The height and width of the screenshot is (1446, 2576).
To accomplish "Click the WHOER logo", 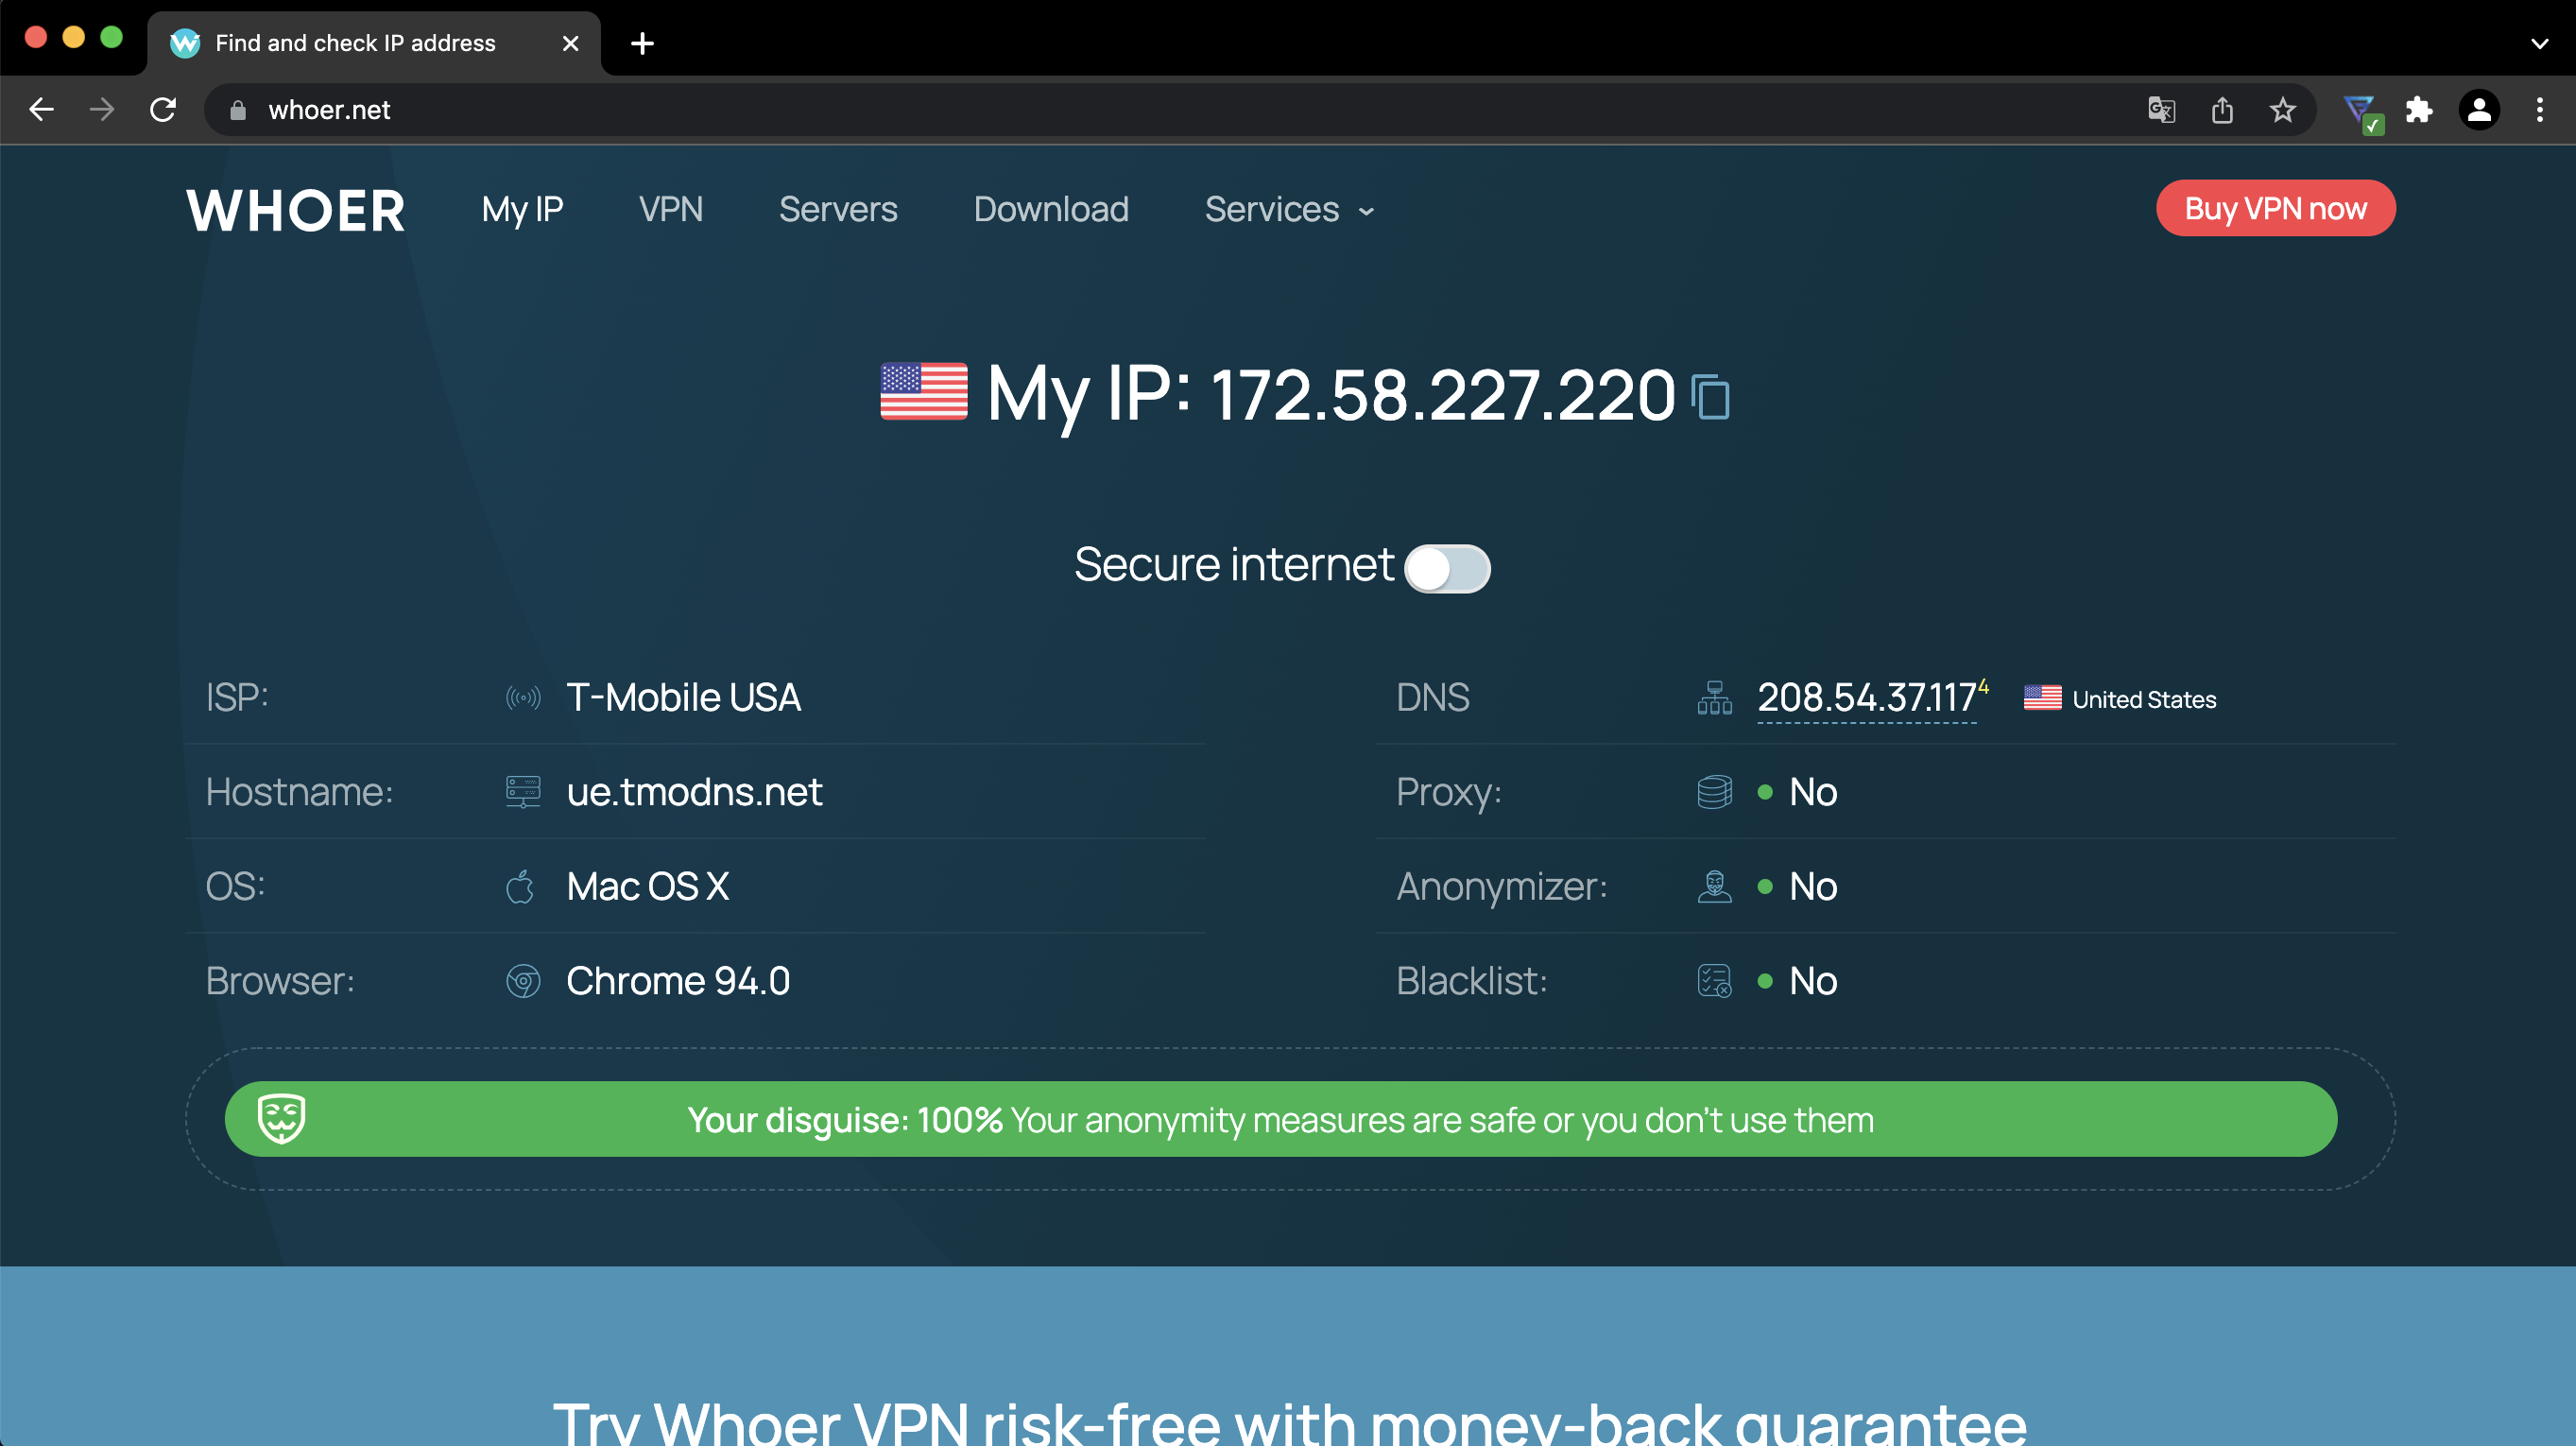I will click(x=296, y=211).
